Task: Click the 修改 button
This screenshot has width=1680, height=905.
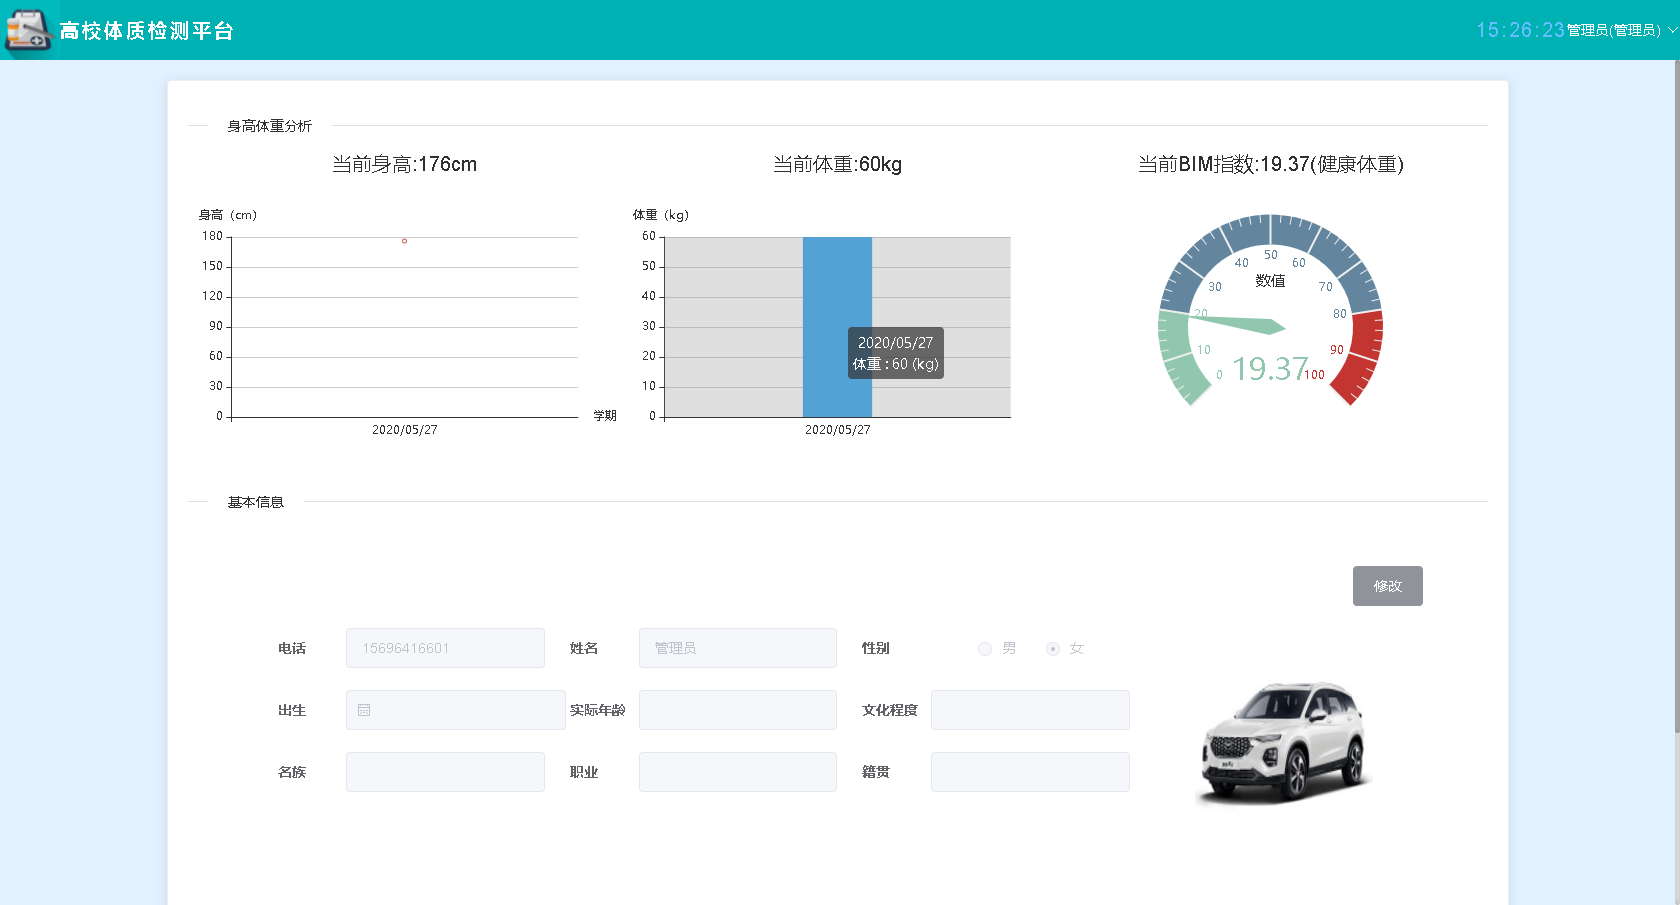Action: [x=1387, y=586]
